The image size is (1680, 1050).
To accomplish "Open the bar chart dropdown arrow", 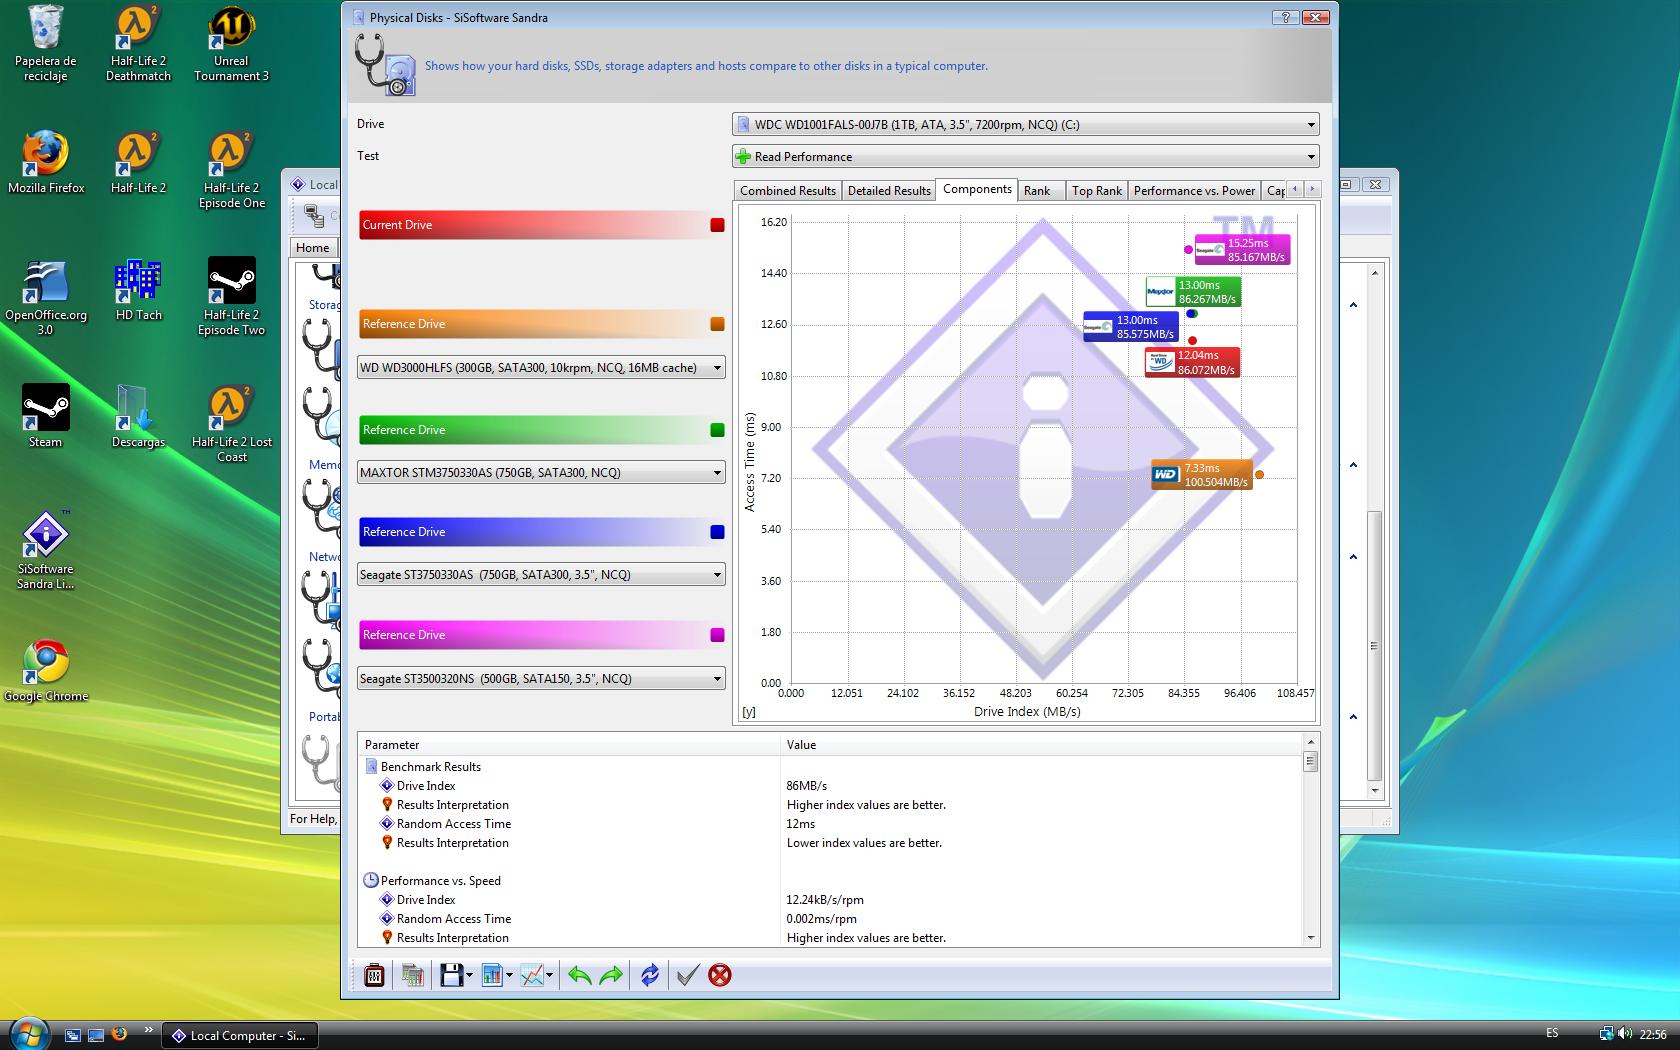I will point(509,975).
